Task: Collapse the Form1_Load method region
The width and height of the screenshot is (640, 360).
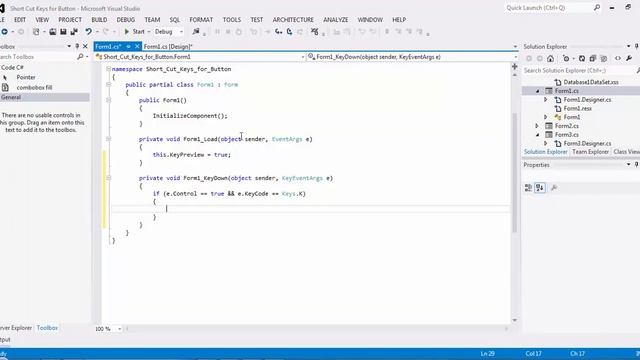Action: 109,139
